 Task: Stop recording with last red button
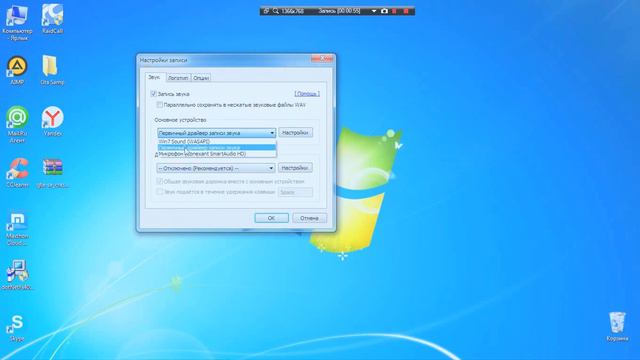[406, 11]
